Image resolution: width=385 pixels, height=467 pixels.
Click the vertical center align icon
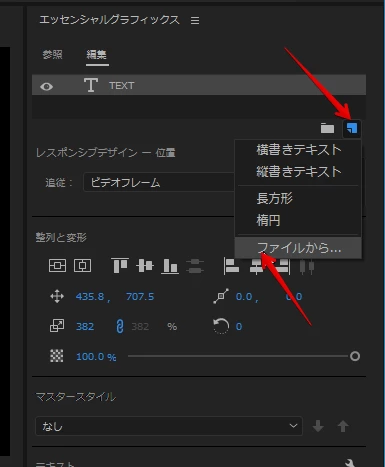point(57,266)
